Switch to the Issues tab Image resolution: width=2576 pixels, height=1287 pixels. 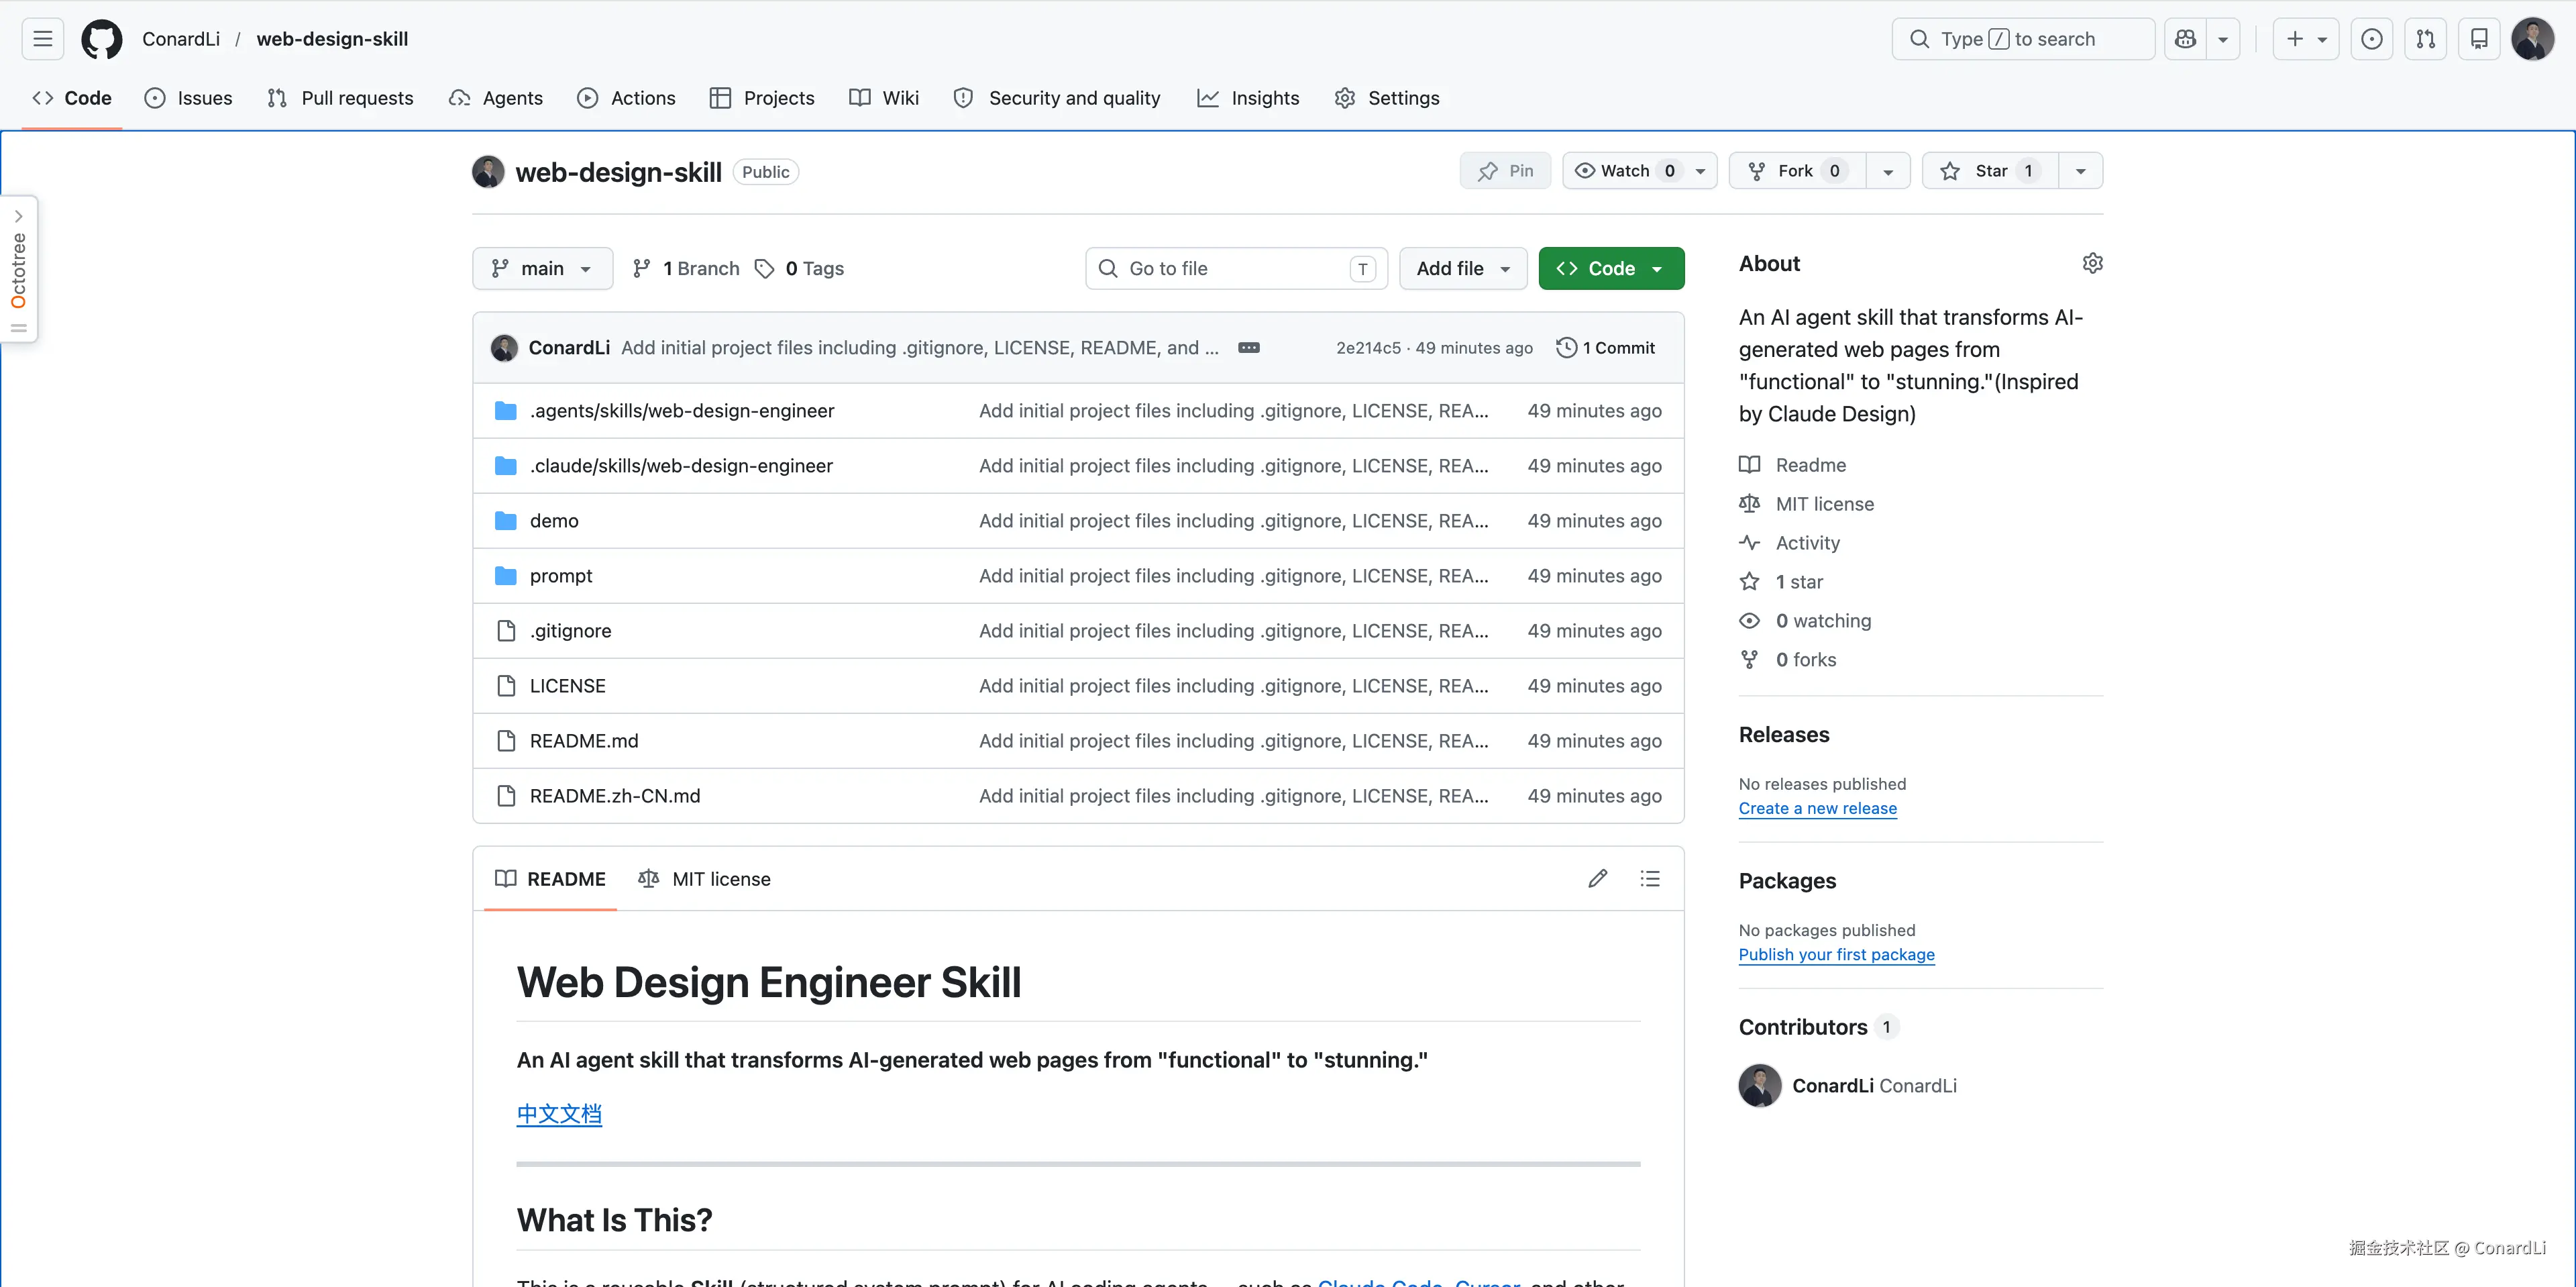(x=189, y=98)
